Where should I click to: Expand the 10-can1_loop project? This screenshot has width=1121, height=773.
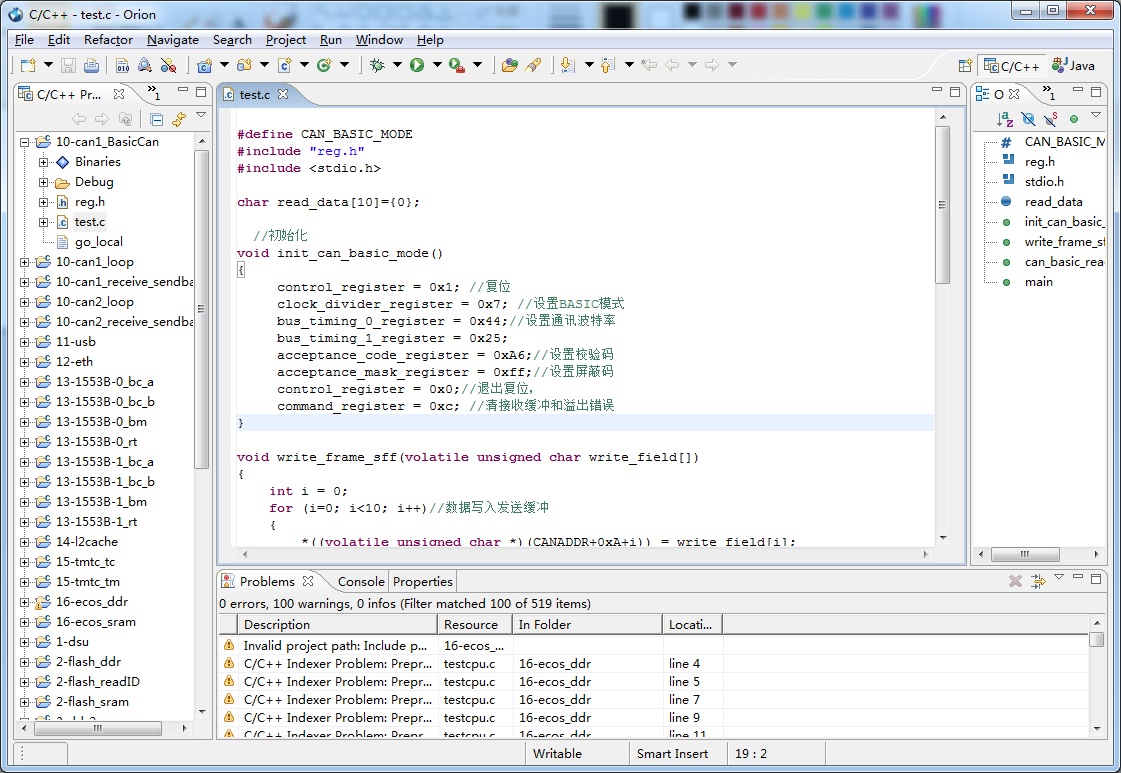click(25, 262)
